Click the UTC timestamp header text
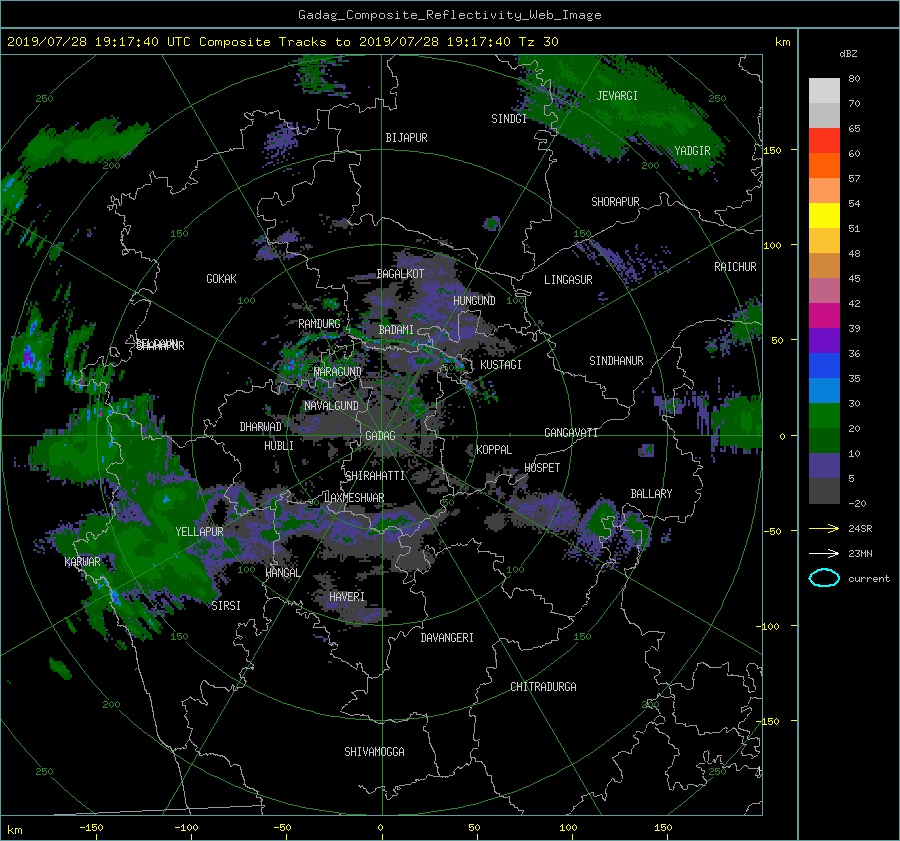This screenshot has height=841, width=900. [282, 42]
